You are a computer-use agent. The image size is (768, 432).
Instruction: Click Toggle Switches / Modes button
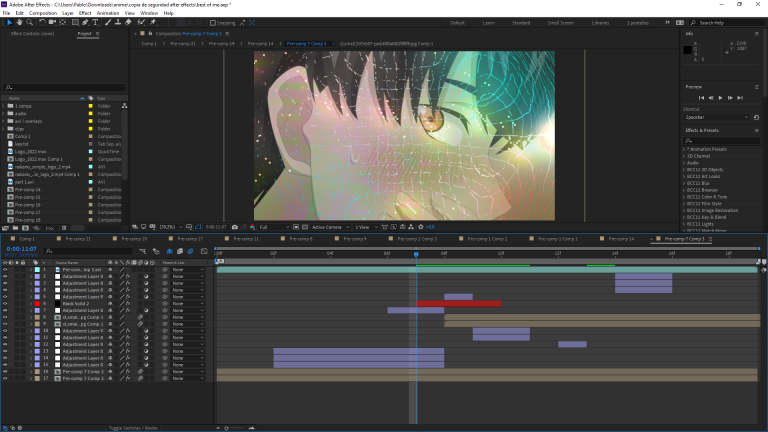pyautogui.click(x=133, y=428)
